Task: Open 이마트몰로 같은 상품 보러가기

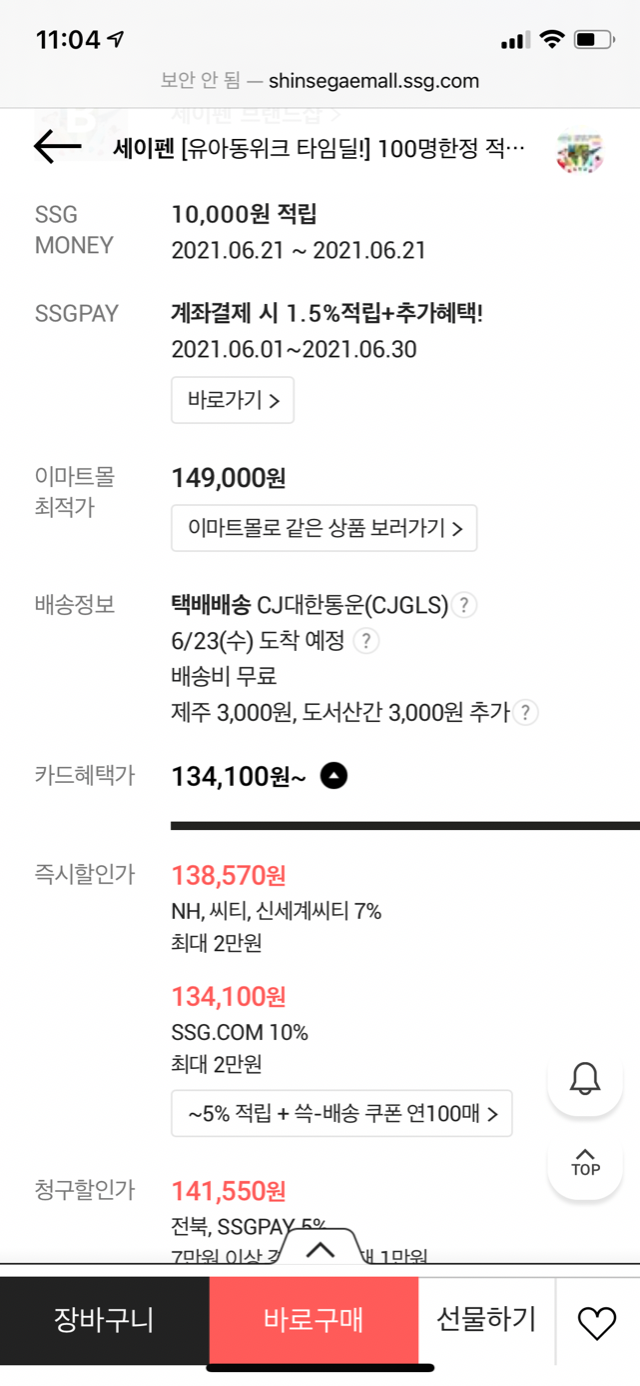Action: coord(324,528)
